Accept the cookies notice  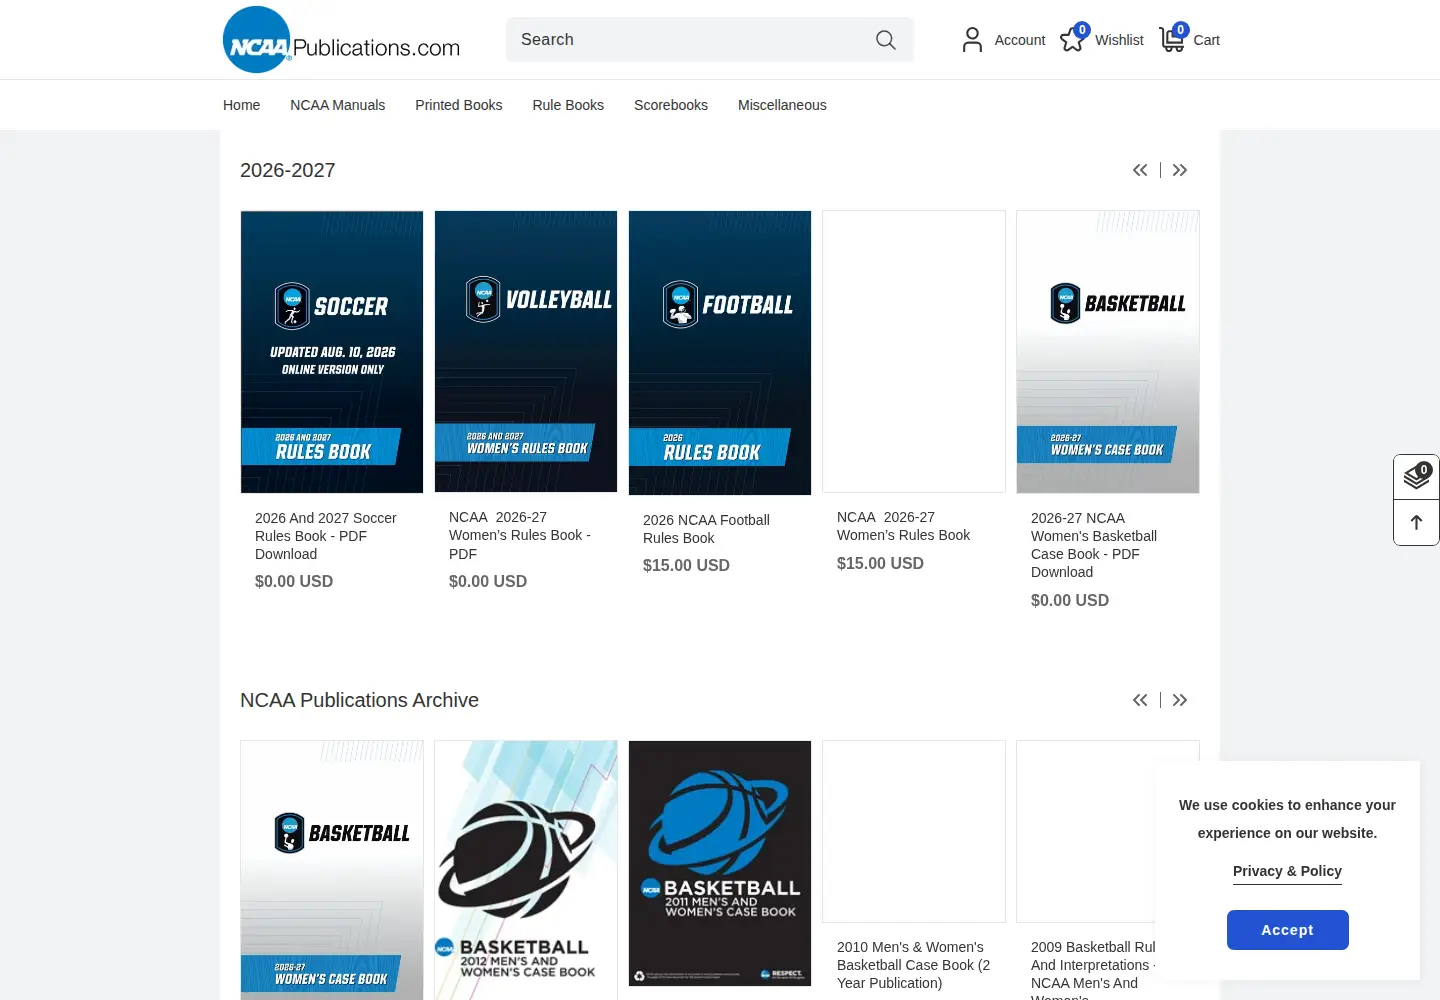pos(1288,930)
